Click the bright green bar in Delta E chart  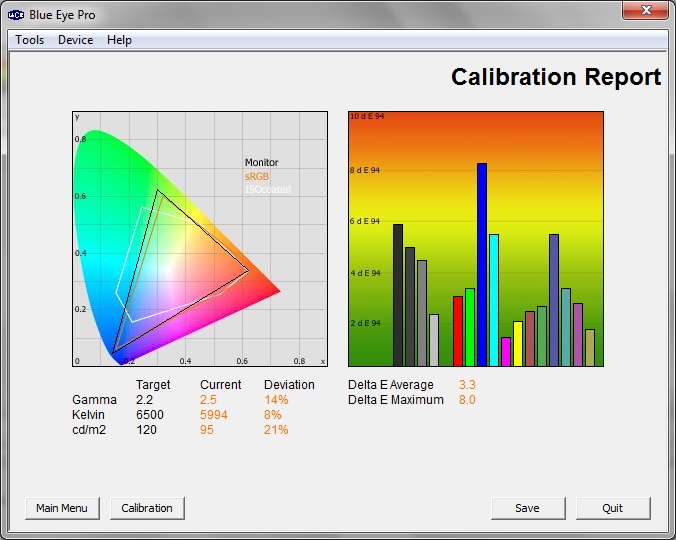tap(470, 328)
